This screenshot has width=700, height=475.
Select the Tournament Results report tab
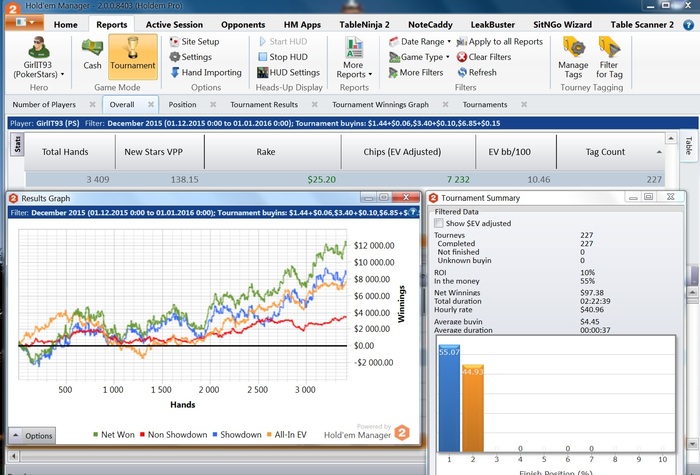(x=264, y=104)
